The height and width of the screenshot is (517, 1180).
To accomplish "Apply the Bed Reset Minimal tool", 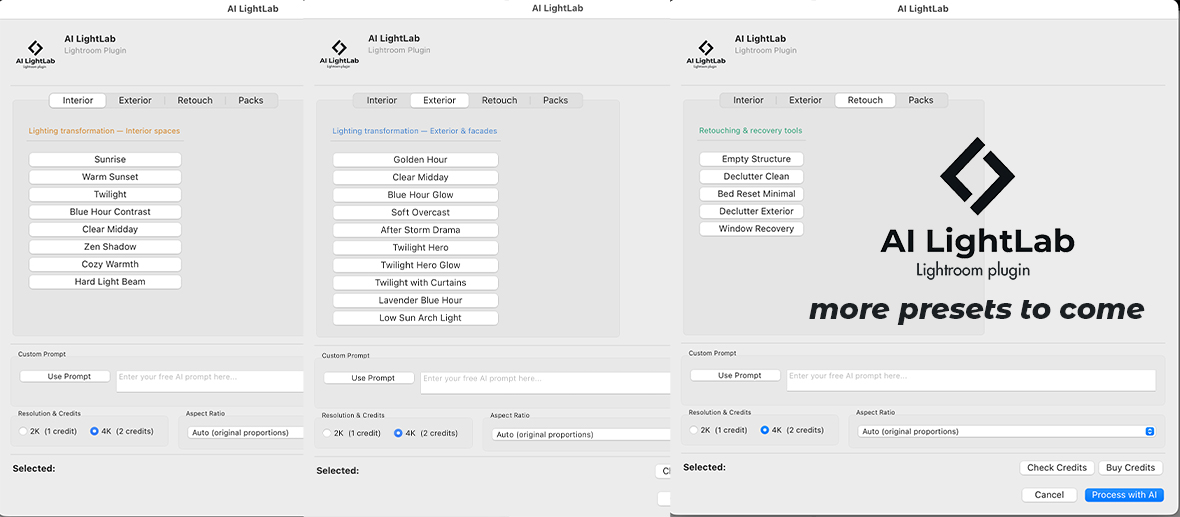I will click(x=752, y=193).
